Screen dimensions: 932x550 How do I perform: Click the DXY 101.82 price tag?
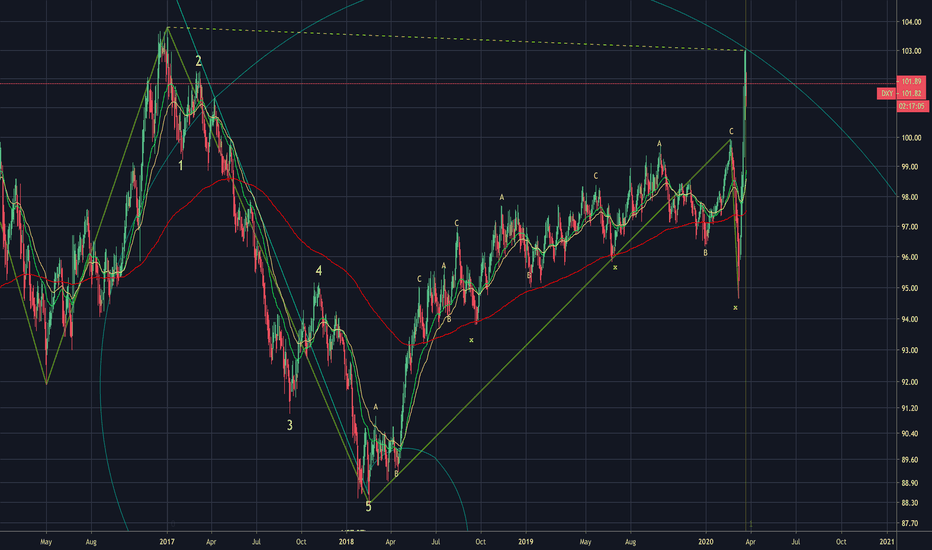coord(900,93)
